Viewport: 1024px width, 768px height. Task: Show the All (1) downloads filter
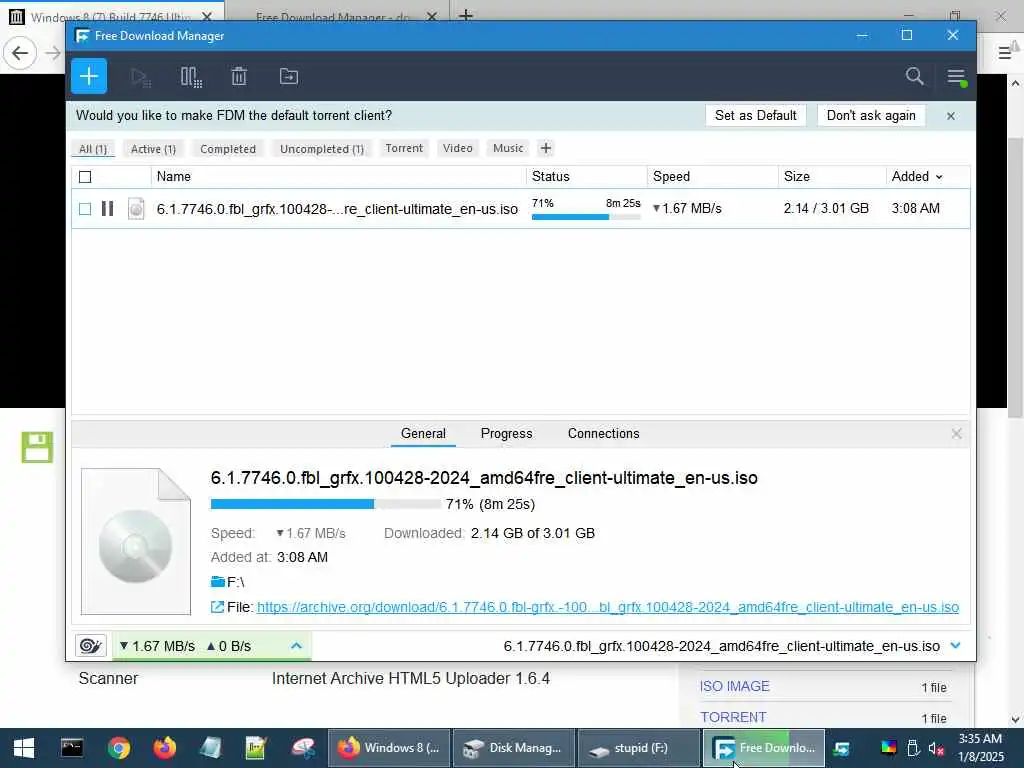pyautogui.click(x=93, y=149)
